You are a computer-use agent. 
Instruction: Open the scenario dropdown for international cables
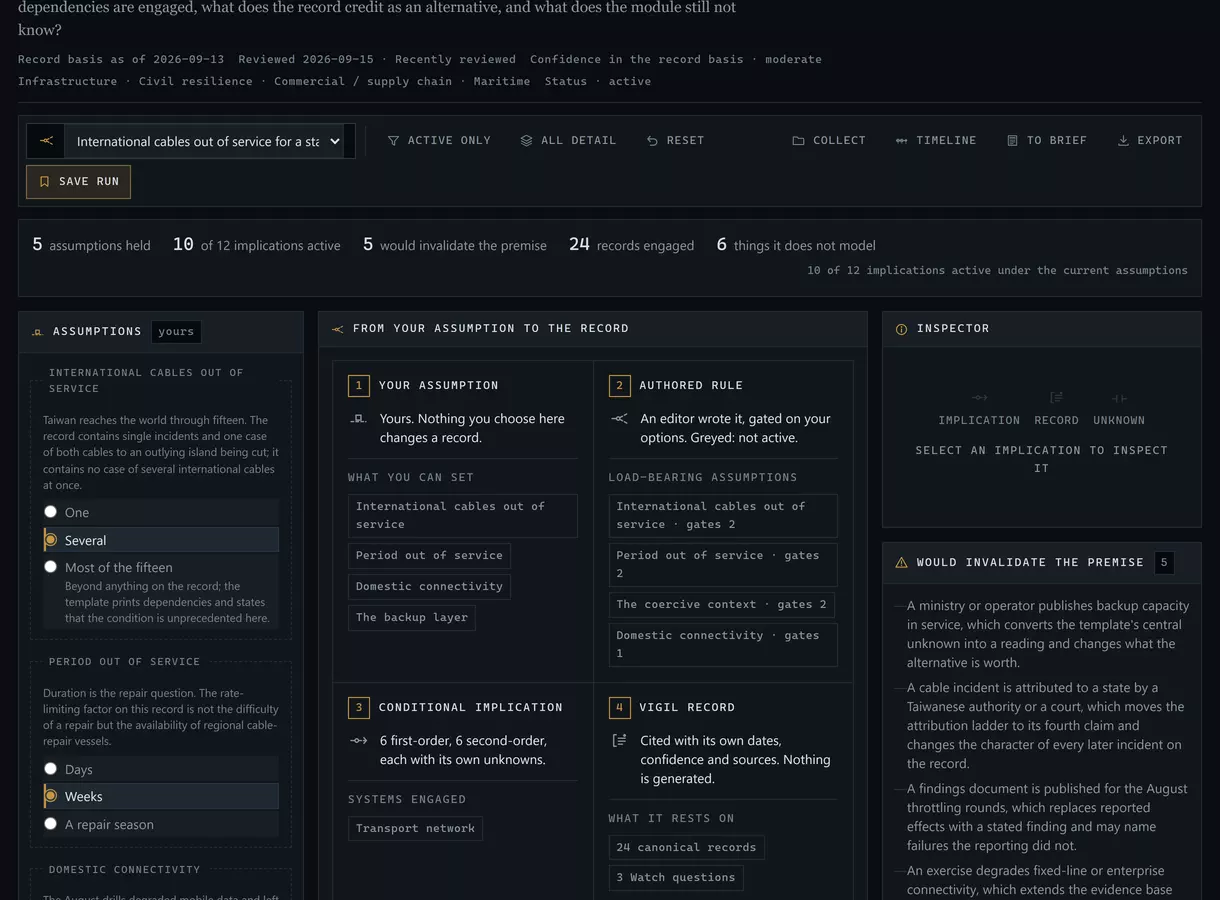[x=209, y=141]
